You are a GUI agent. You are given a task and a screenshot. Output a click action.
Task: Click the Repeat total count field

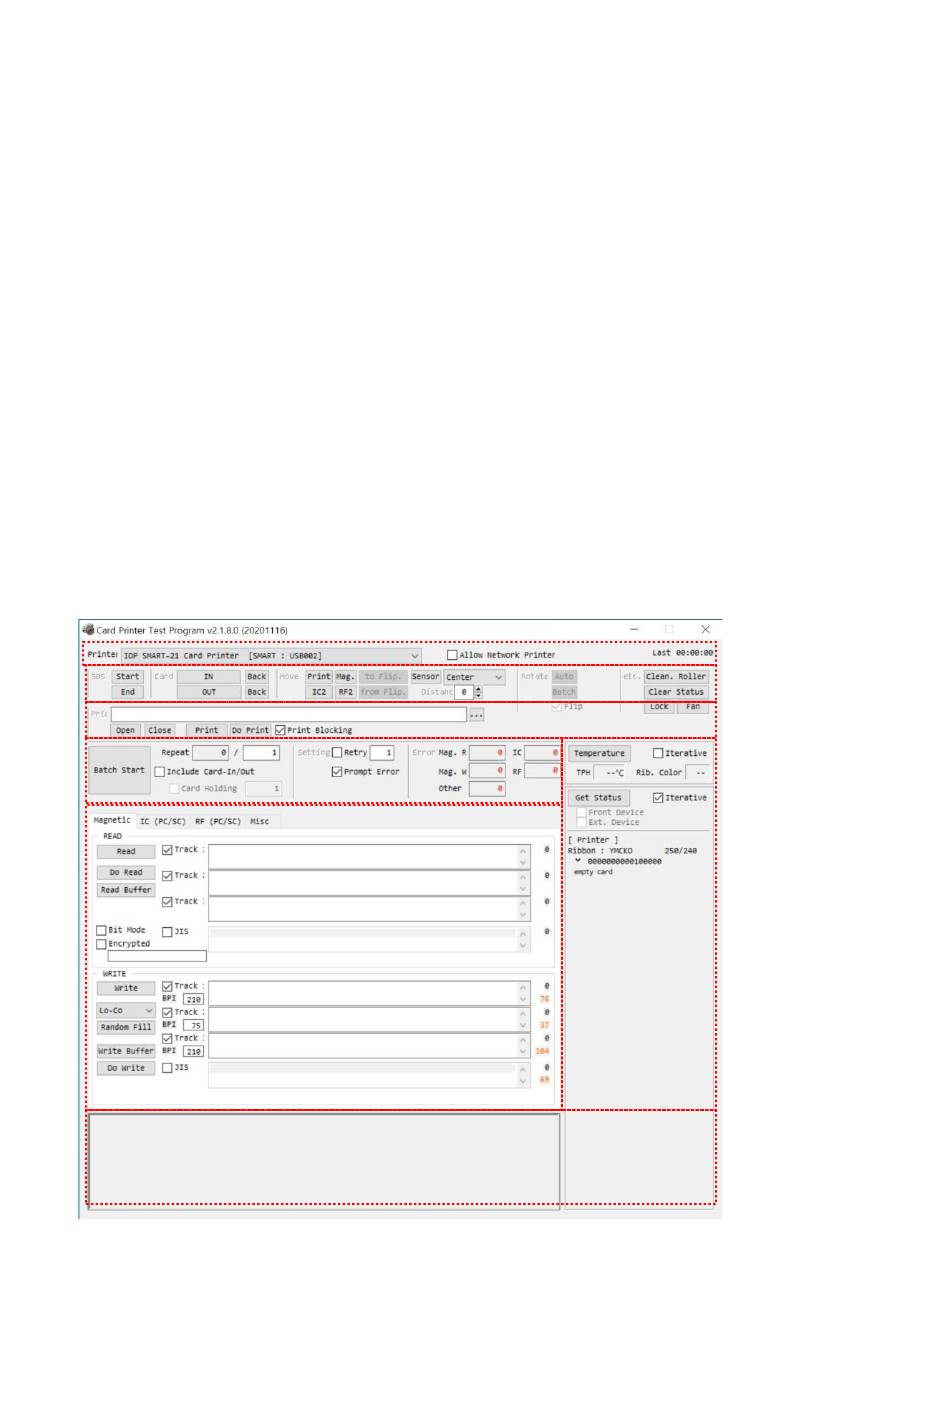click(x=261, y=753)
